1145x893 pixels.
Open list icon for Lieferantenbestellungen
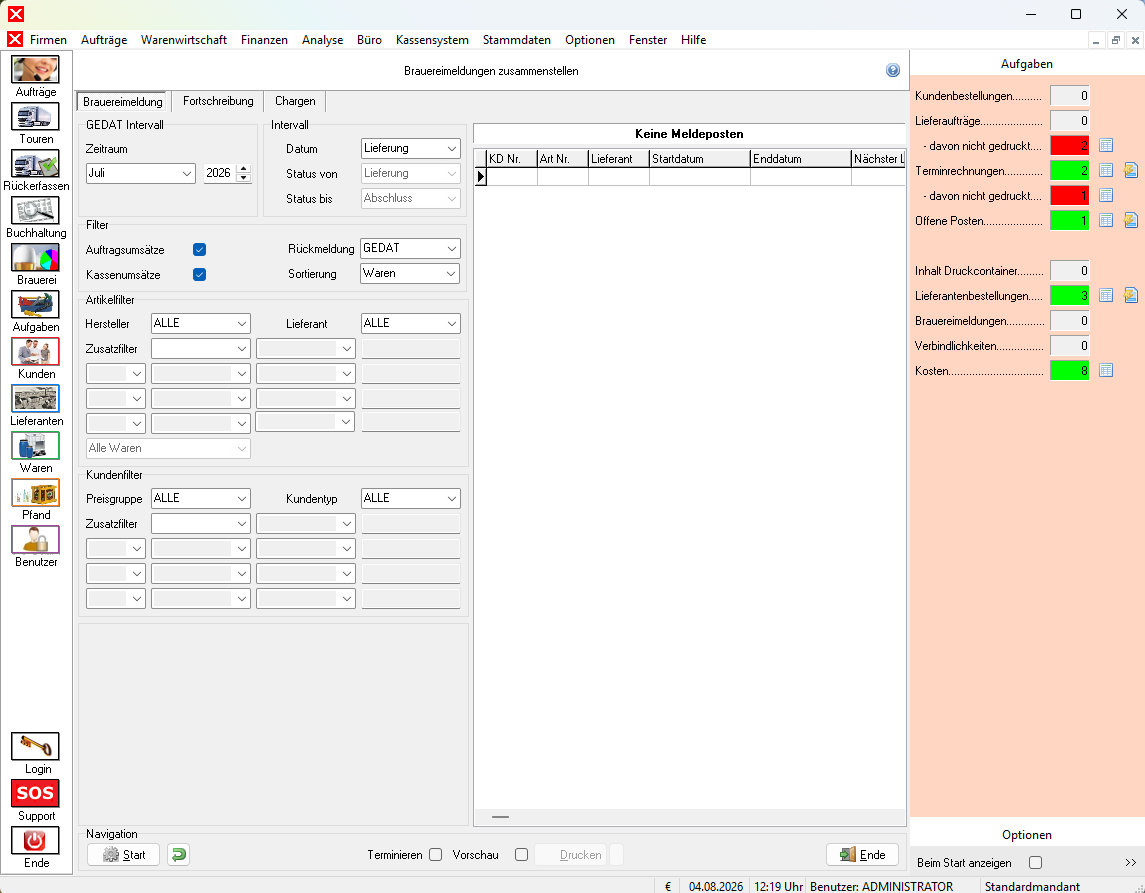(x=1106, y=296)
